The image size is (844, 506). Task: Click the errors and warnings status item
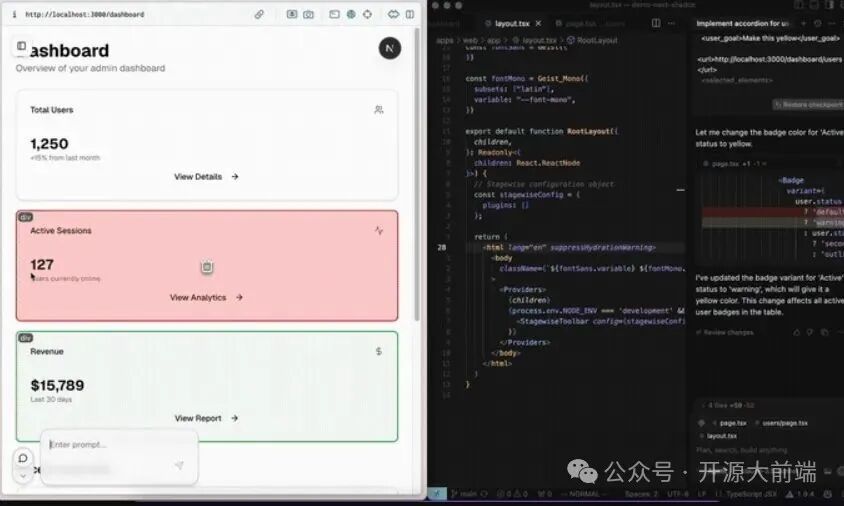[x=512, y=494]
